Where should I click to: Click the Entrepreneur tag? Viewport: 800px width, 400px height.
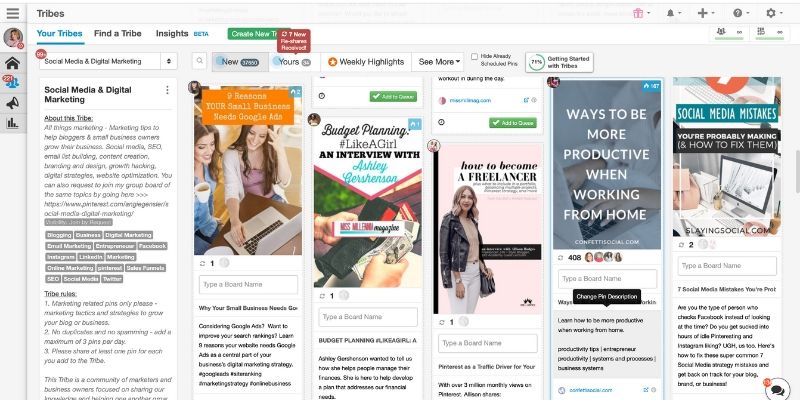click(115, 246)
